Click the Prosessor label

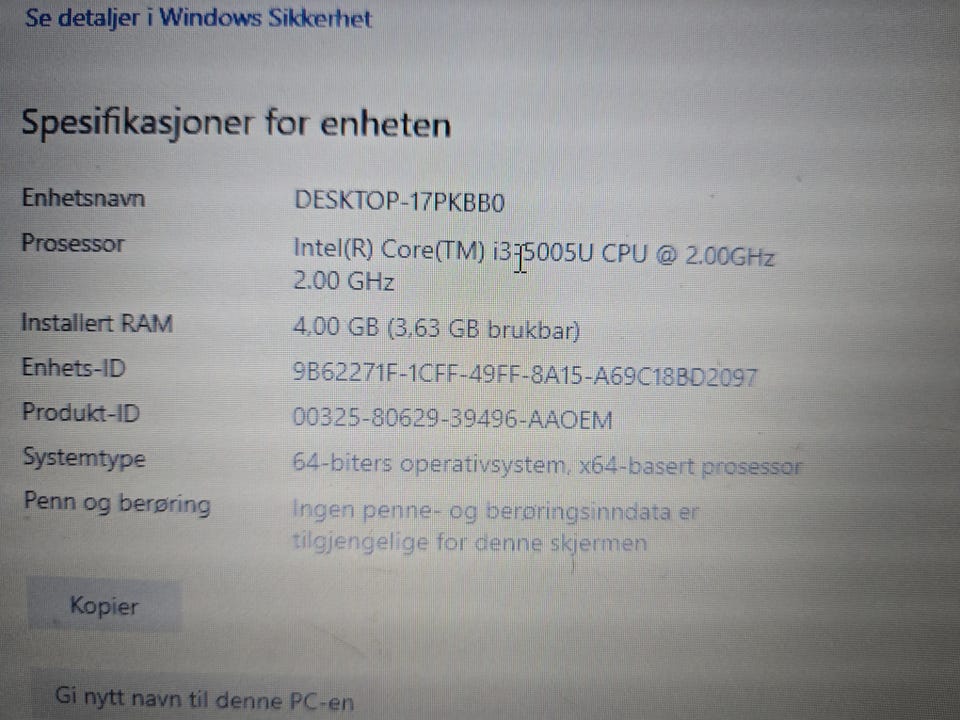73,243
